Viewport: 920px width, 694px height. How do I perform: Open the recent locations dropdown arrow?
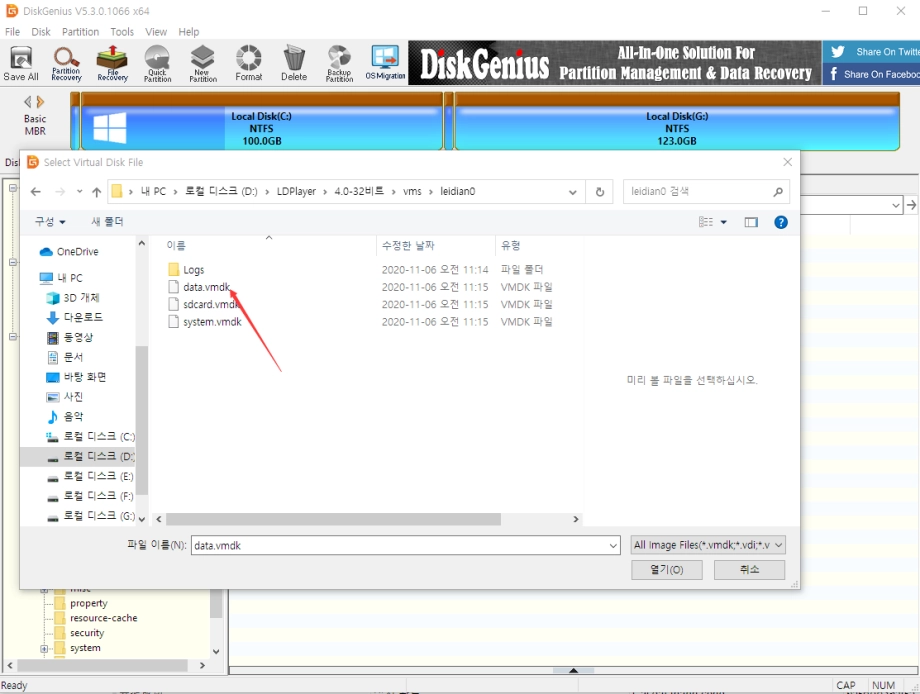pos(80,192)
